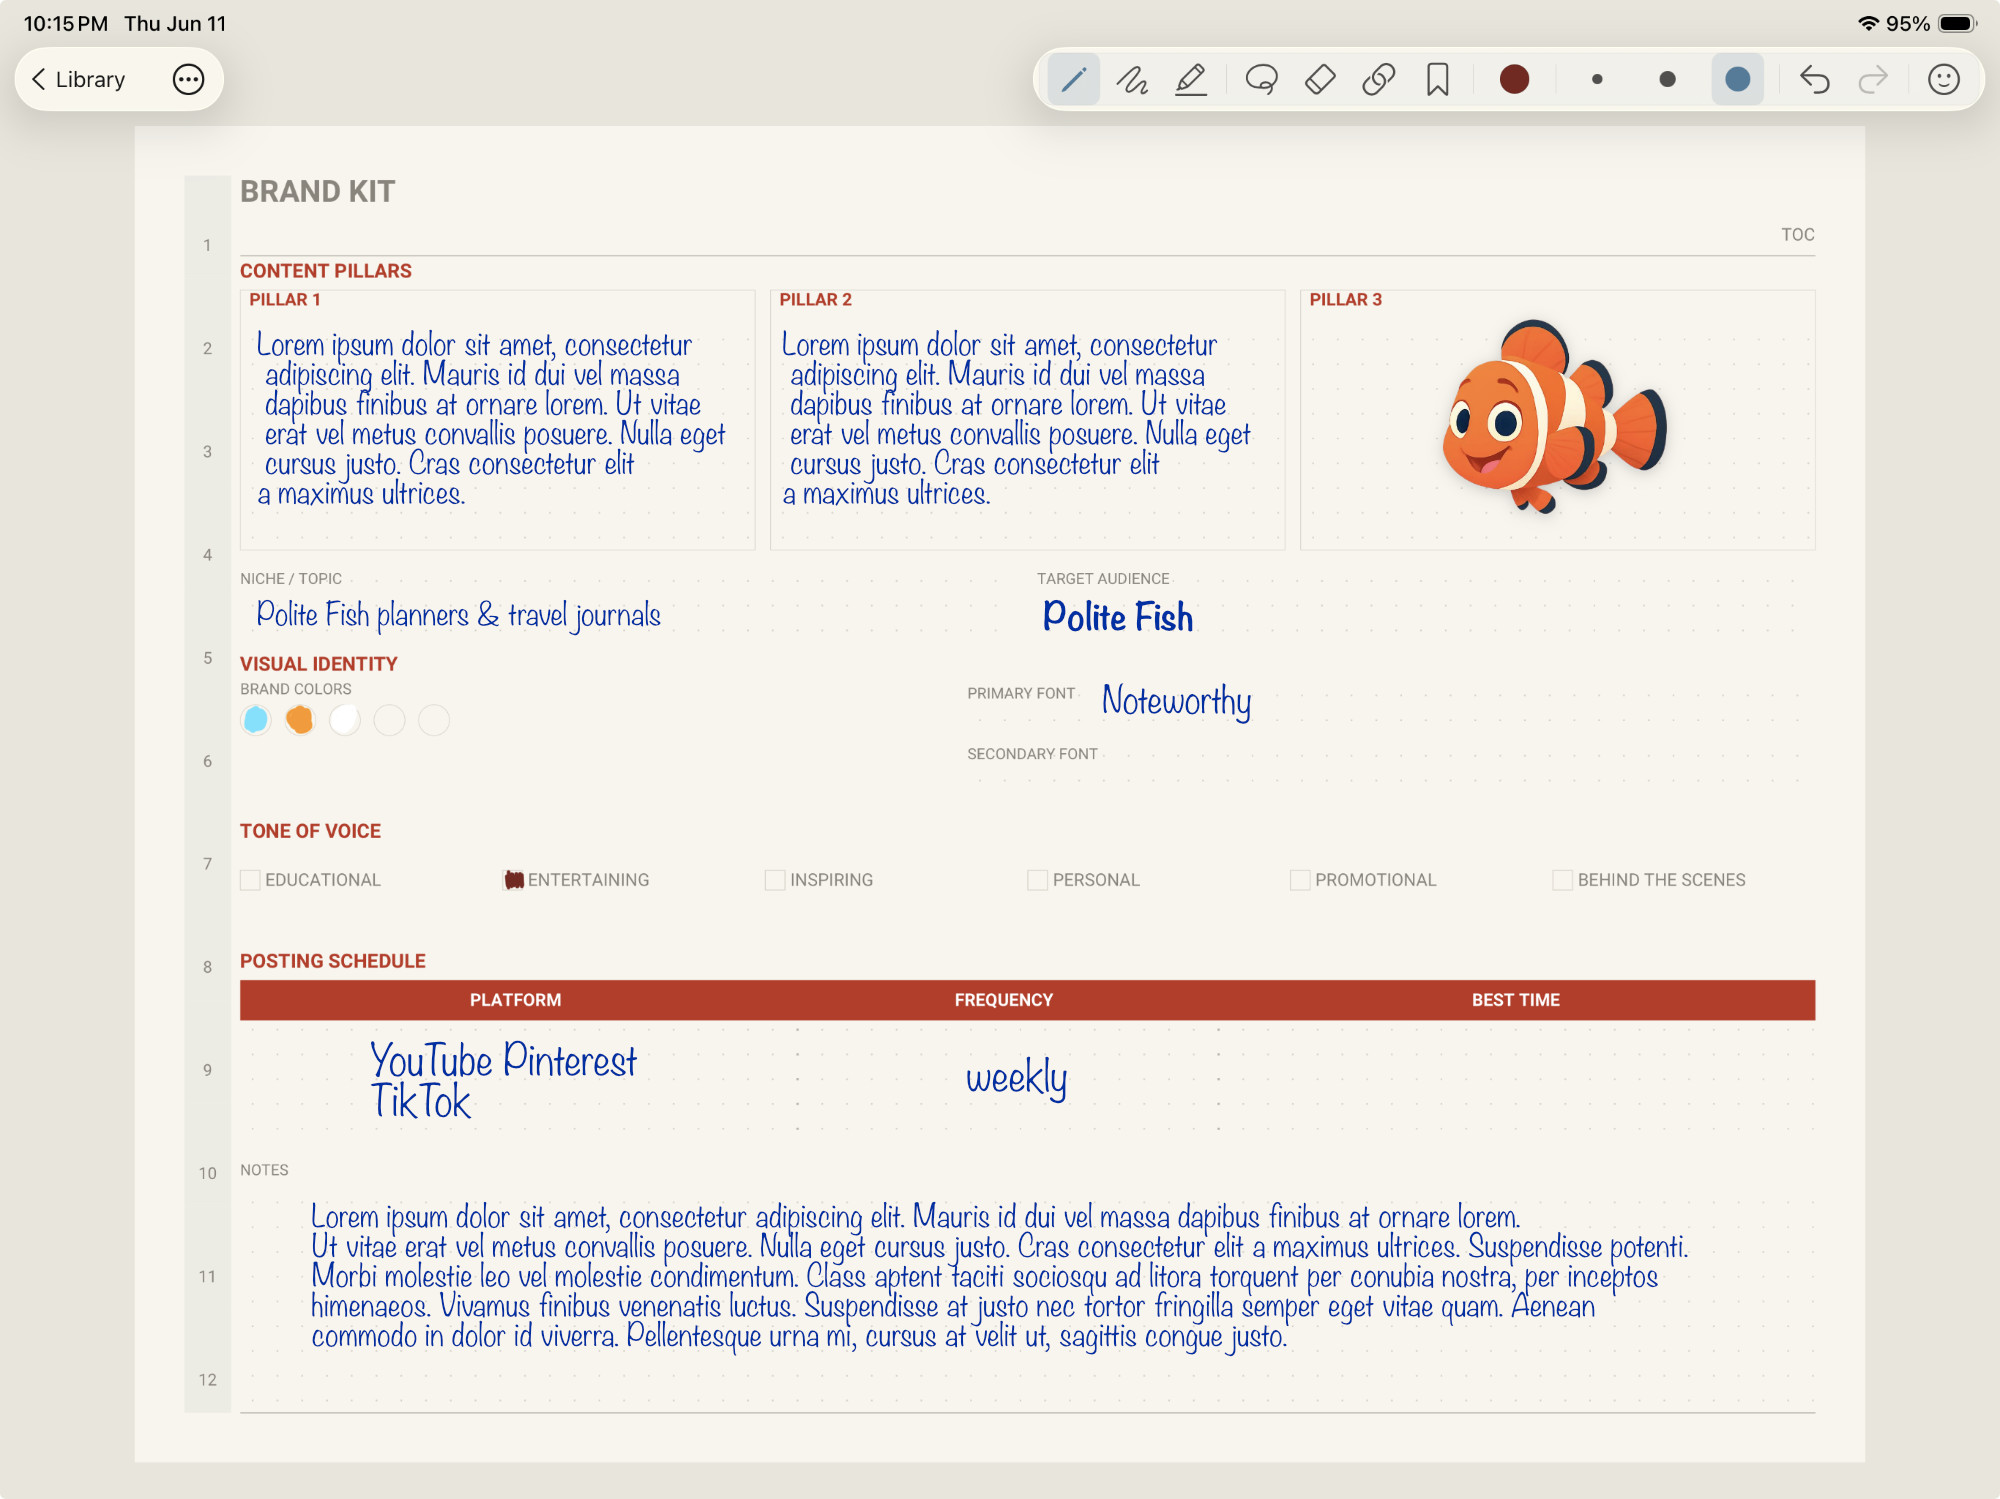Tap the PLATFORM column header
Viewport: 2000px width, 1499px height.
pyautogui.click(x=515, y=1000)
